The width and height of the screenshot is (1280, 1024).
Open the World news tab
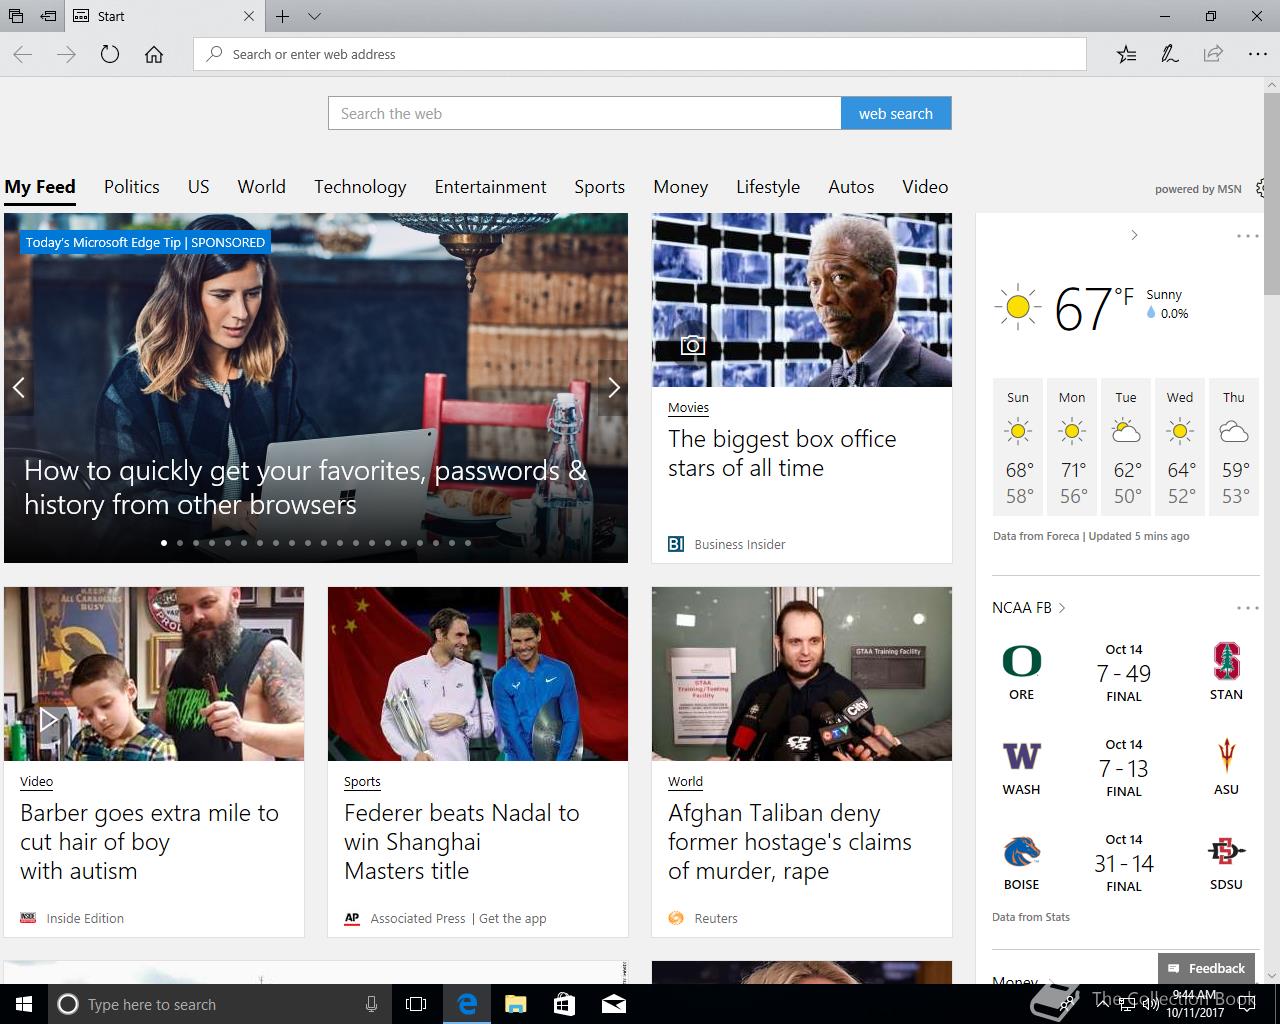click(x=261, y=187)
